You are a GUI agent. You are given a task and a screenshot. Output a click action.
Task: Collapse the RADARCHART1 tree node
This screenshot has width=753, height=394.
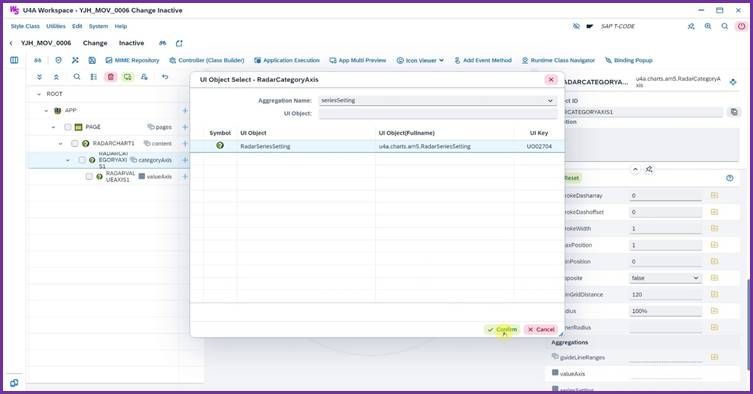click(61, 144)
